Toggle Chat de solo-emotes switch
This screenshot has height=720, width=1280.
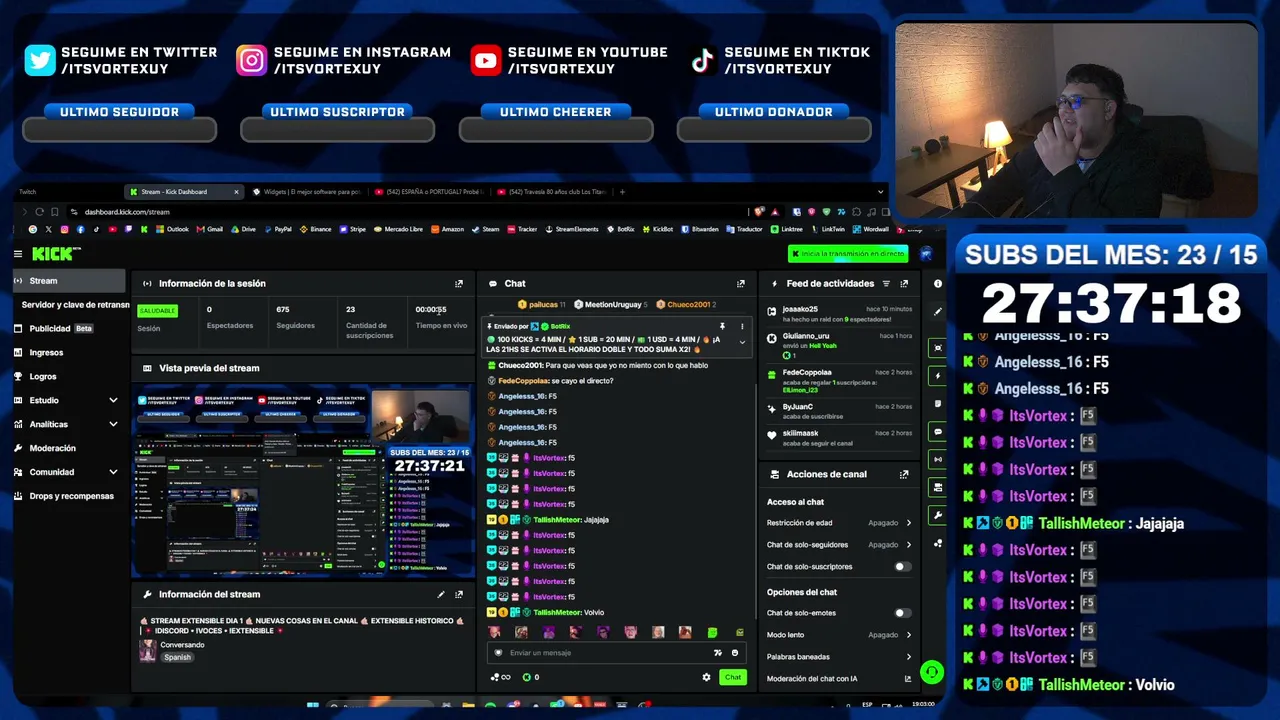tap(902, 613)
